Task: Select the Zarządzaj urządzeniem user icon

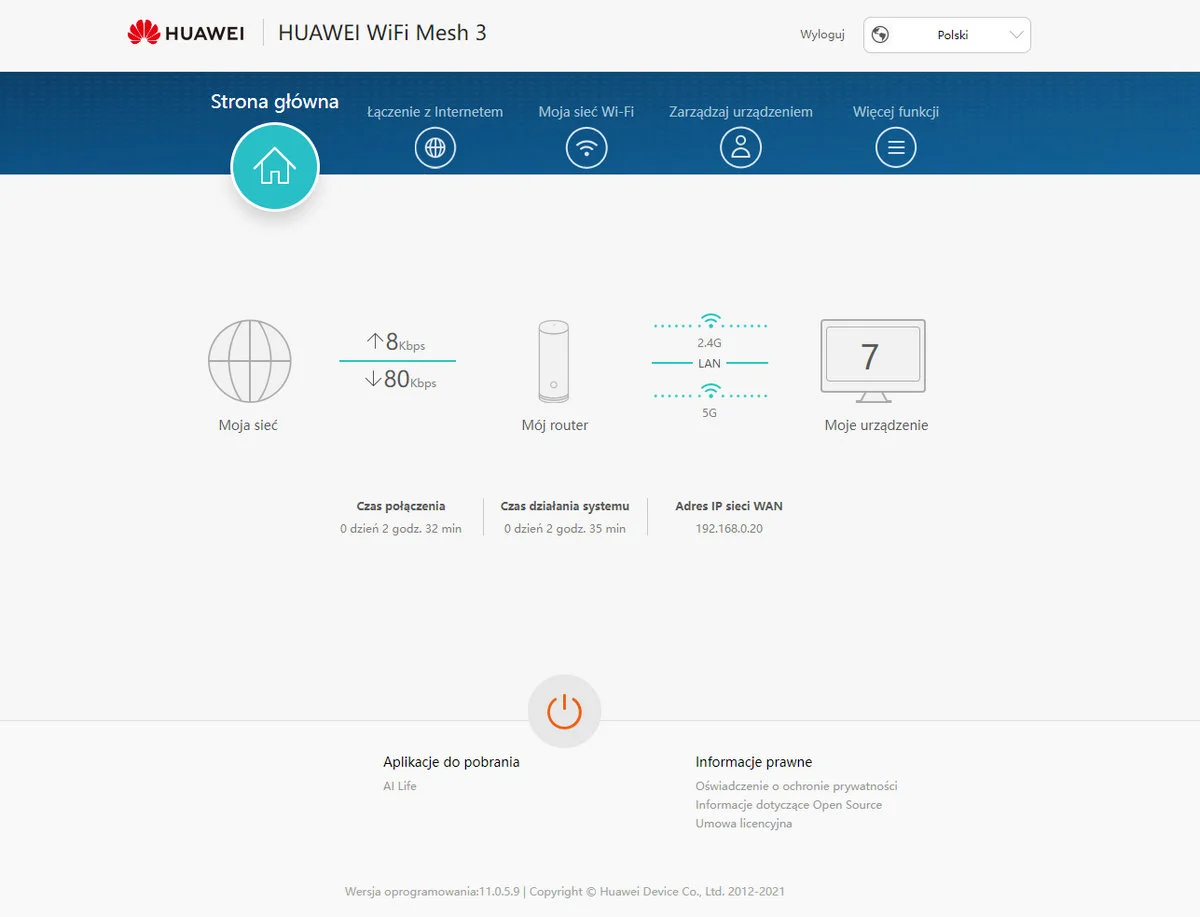Action: [x=740, y=147]
